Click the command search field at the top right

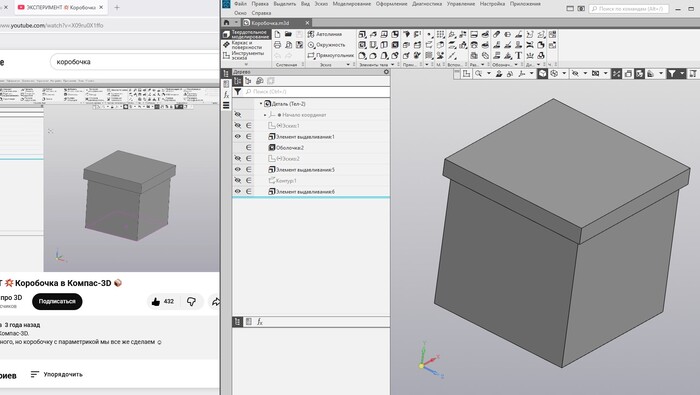[629, 8]
